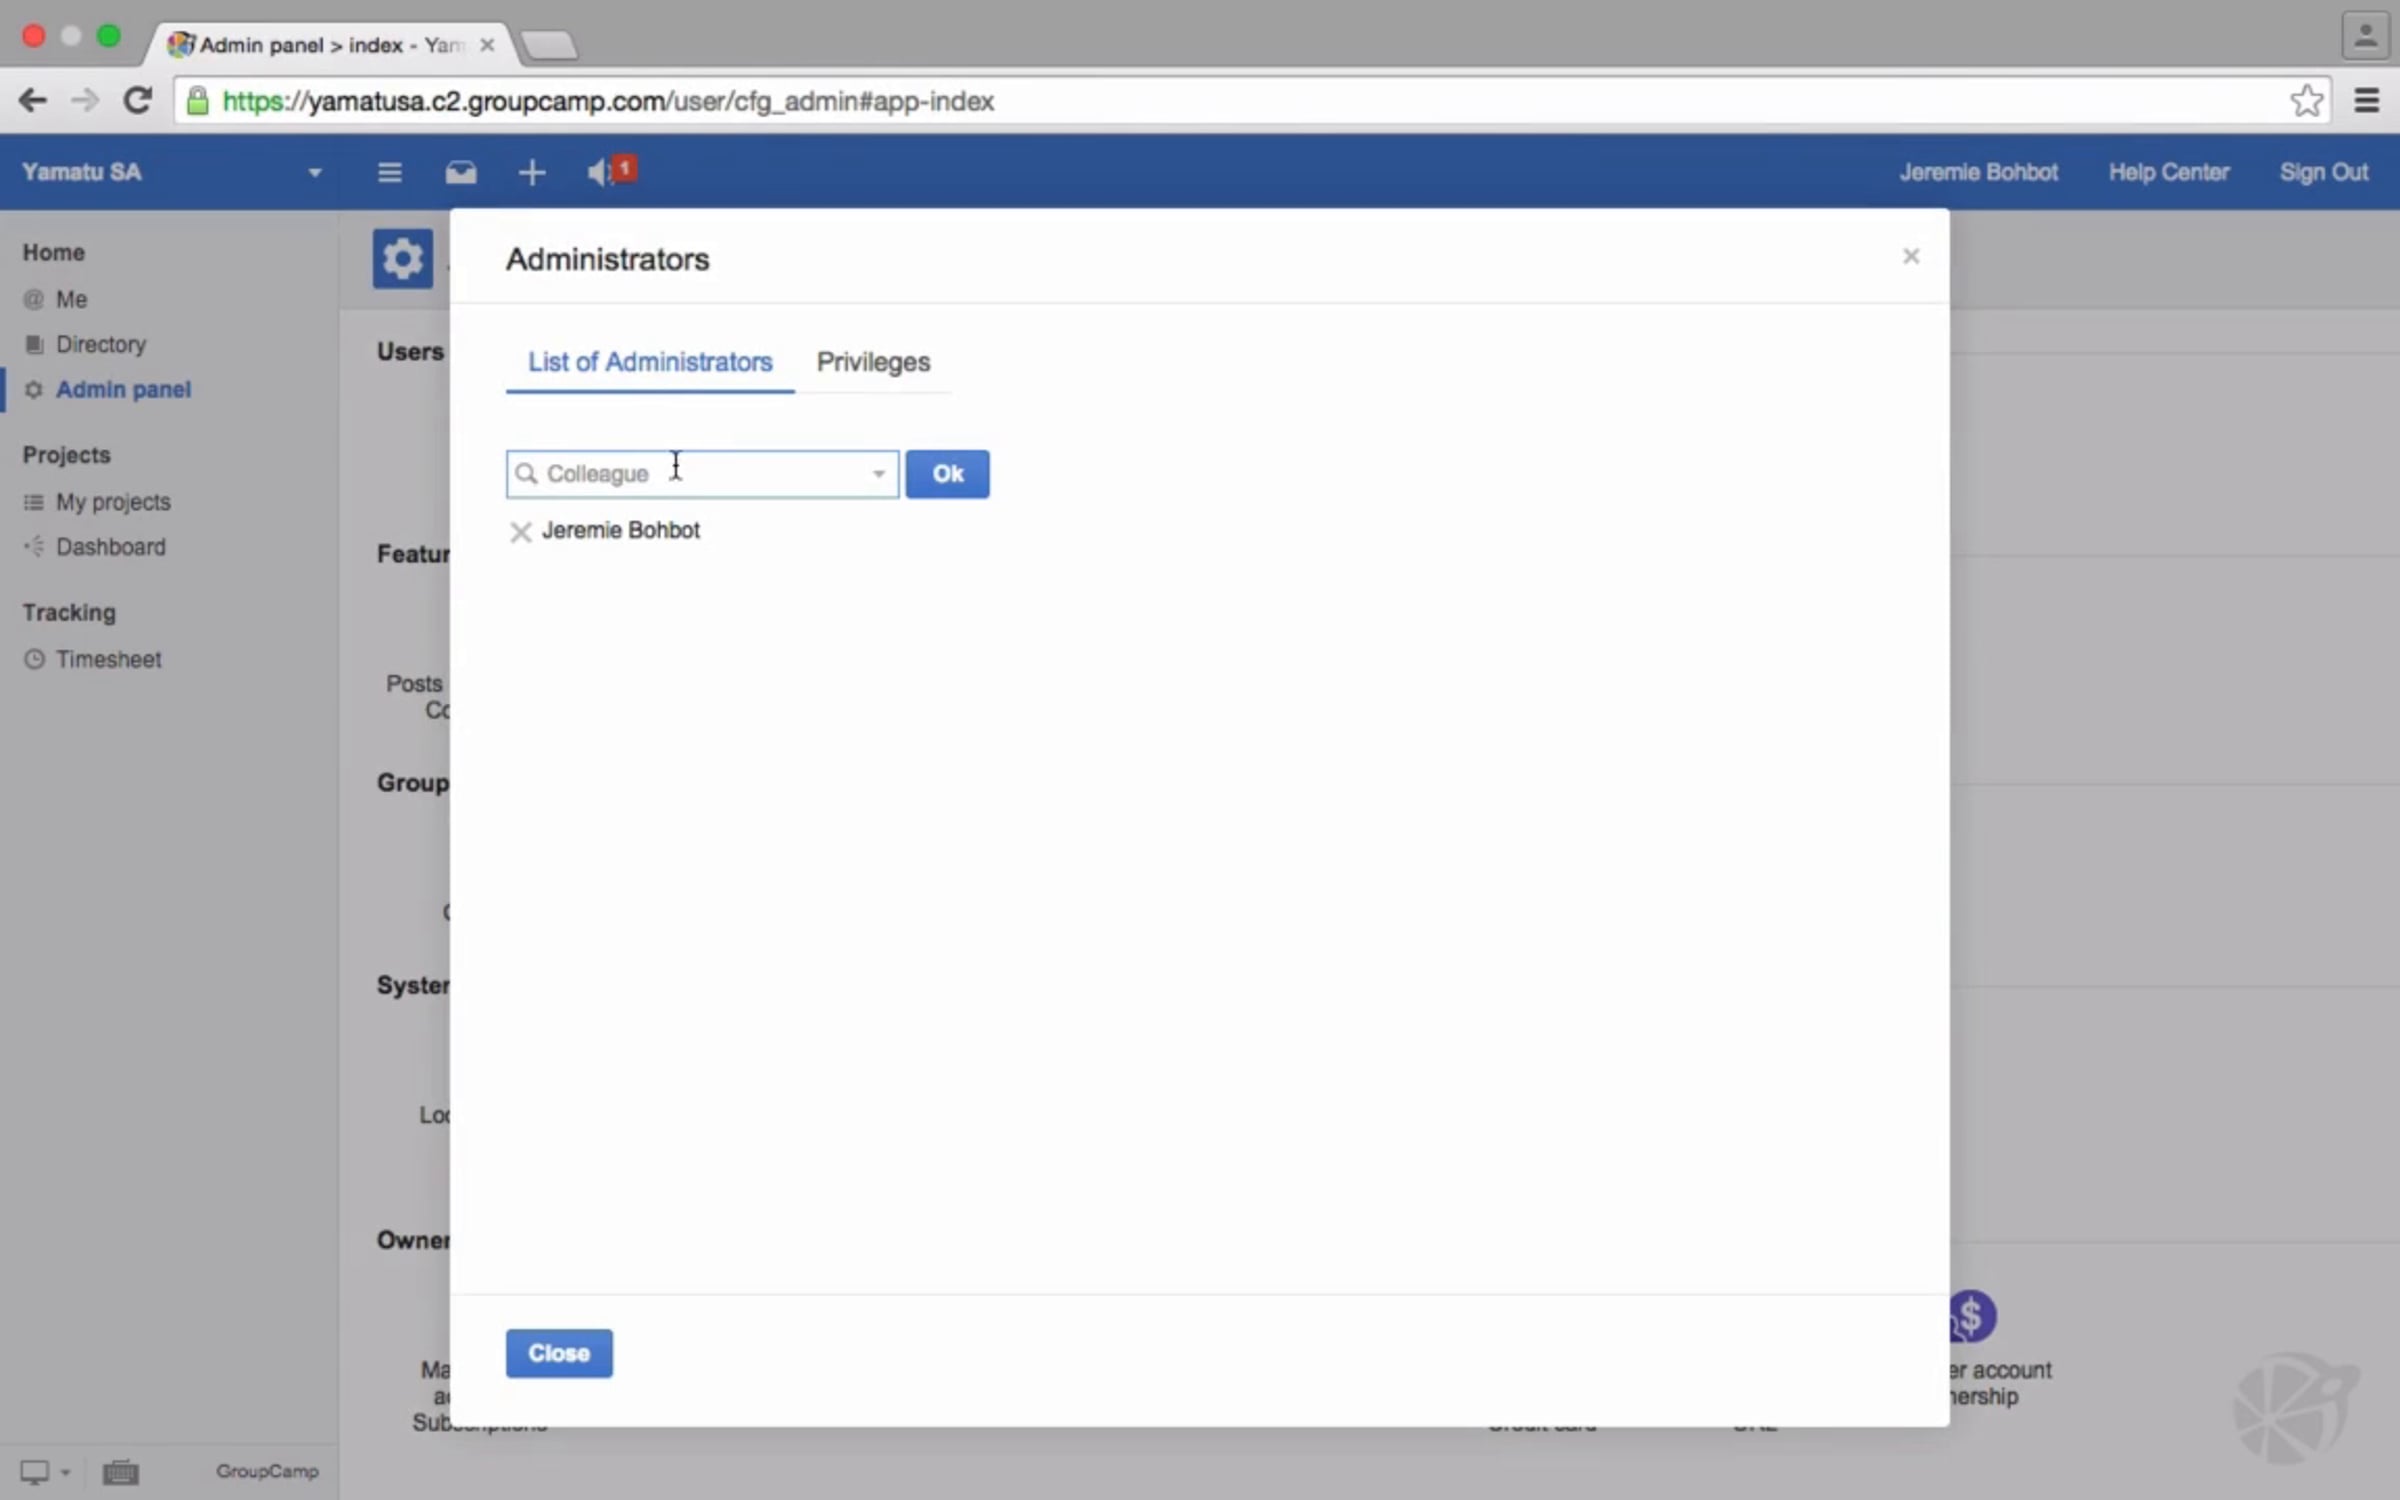Remove Jeremie Bohbot with the X icon

coord(520,531)
